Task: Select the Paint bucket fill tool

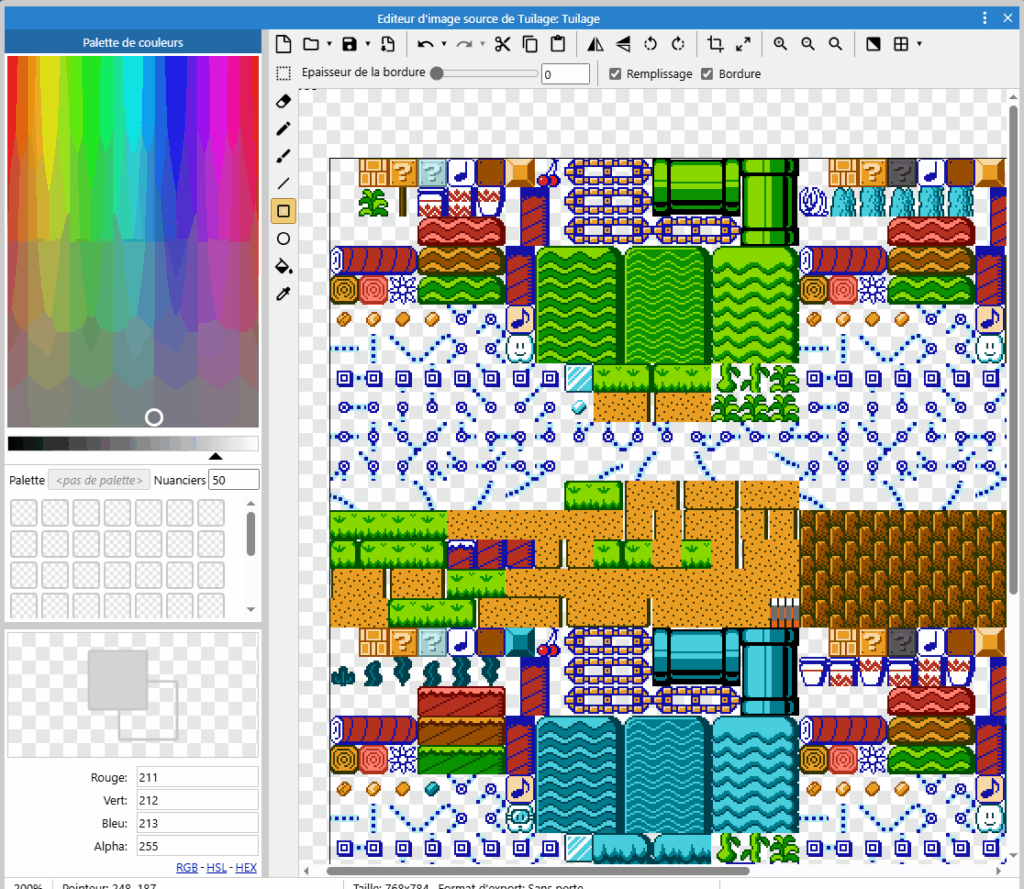Action: (283, 267)
